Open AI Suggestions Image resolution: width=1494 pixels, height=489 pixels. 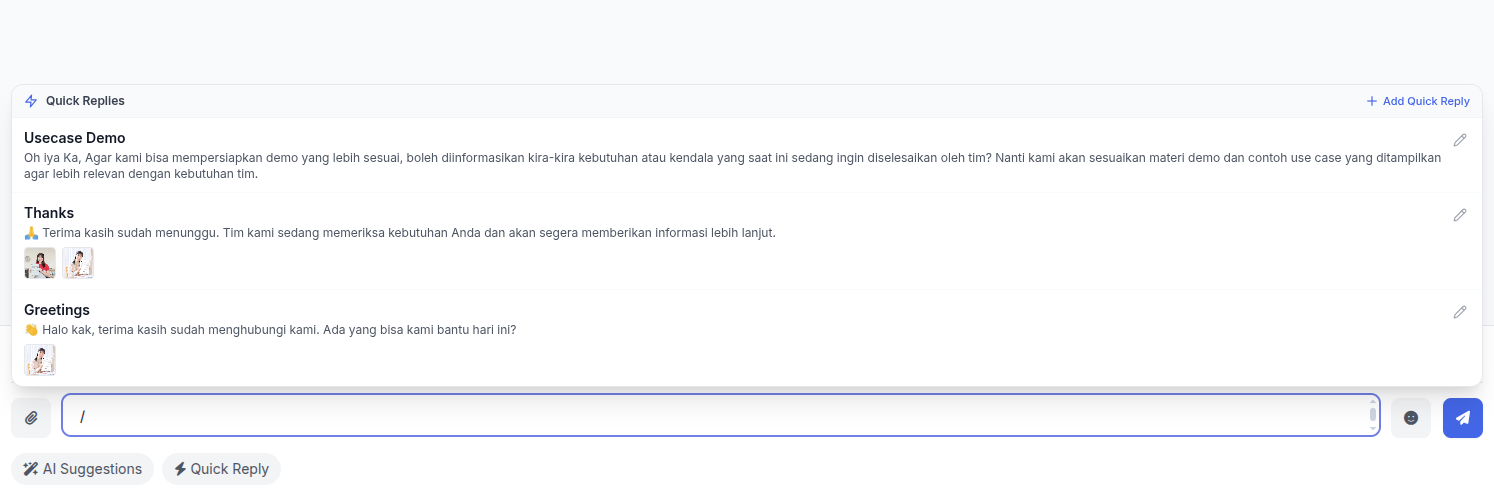(82, 469)
